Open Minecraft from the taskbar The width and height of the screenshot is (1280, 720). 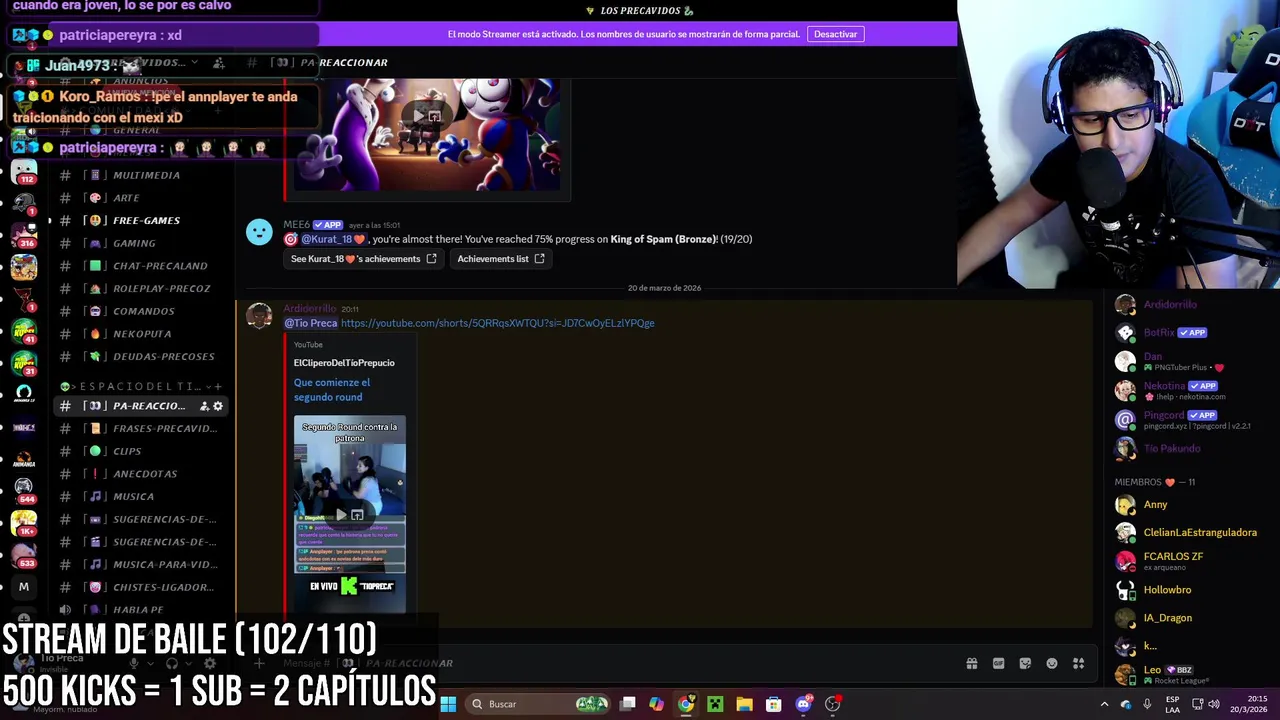tap(715, 704)
